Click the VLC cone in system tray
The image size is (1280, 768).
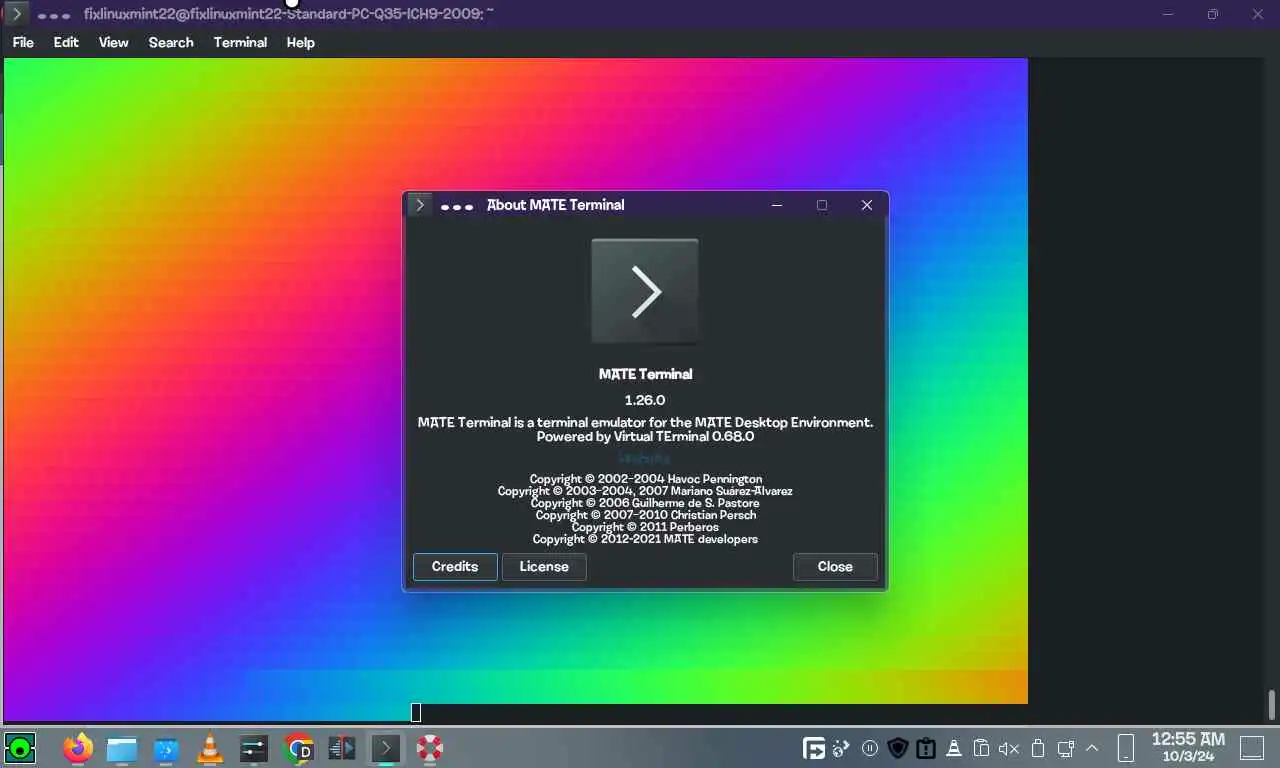(954, 748)
